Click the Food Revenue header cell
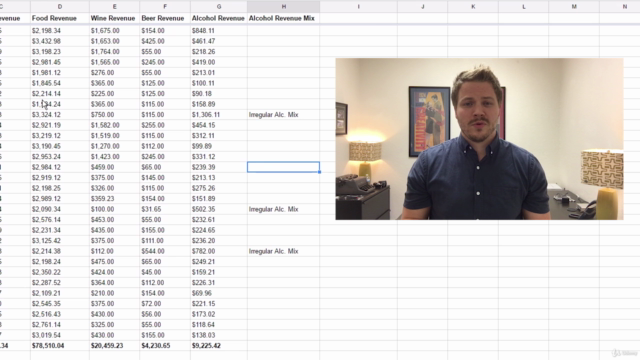Viewport: 640px width, 360px height. pyautogui.click(x=60, y=18)
